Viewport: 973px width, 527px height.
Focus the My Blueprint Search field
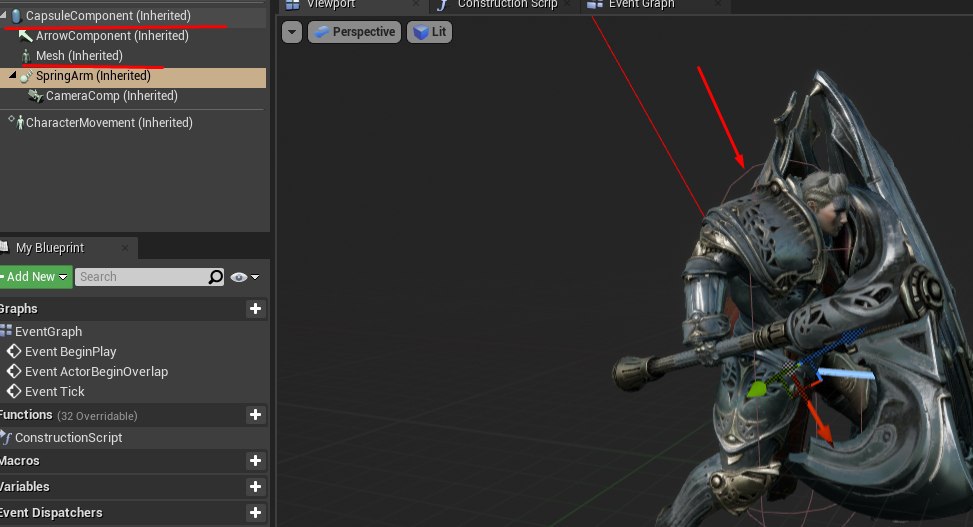coord(142,277)
